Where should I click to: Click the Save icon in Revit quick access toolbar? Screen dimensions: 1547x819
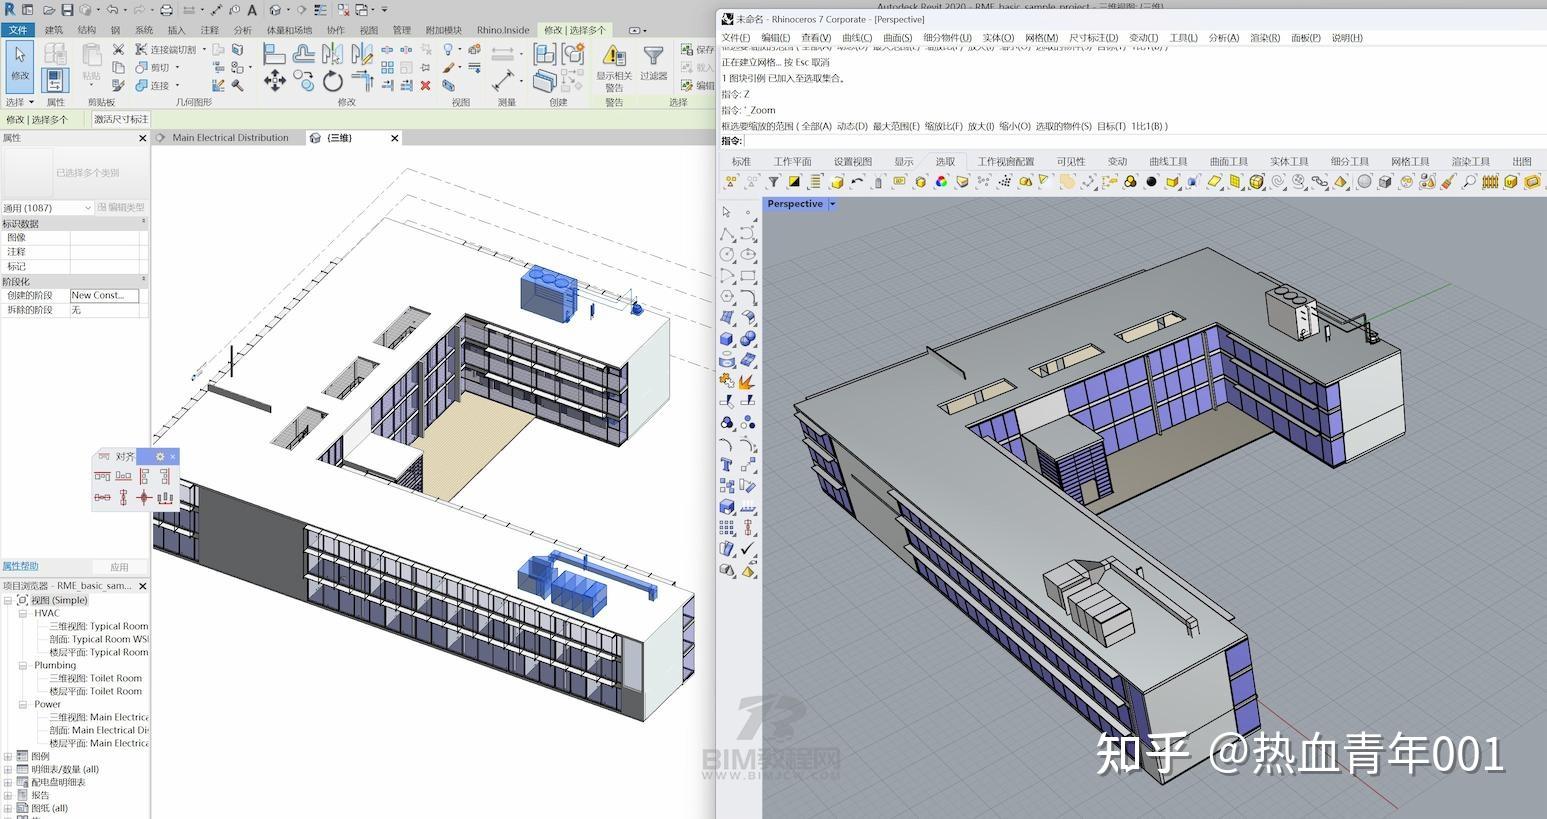pyautogui.click(x=68, y=10)
